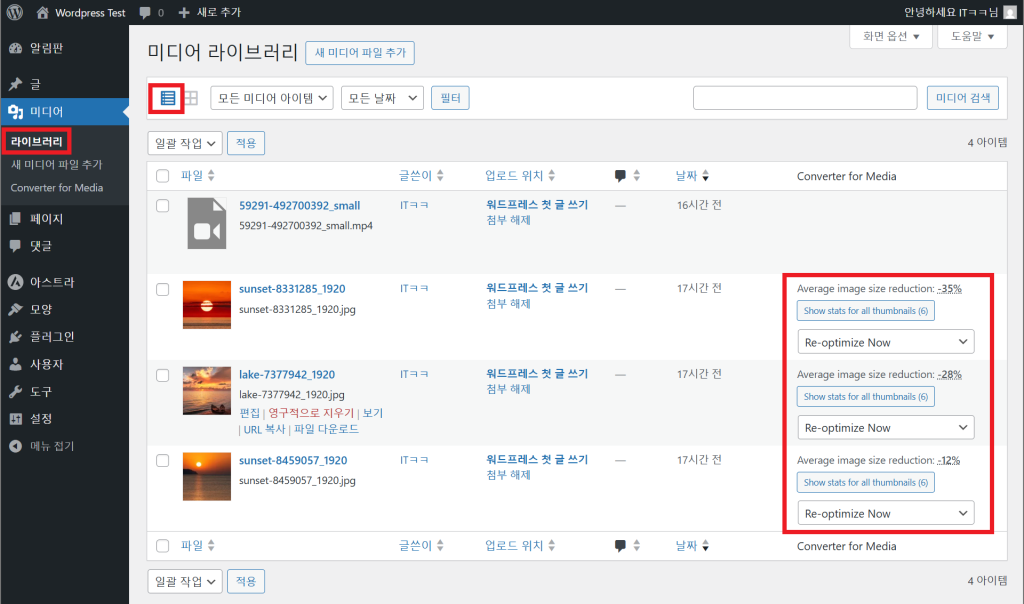Open comments bubble in admin bar
Screen dimensions: 1024x604
pos(152,12)
